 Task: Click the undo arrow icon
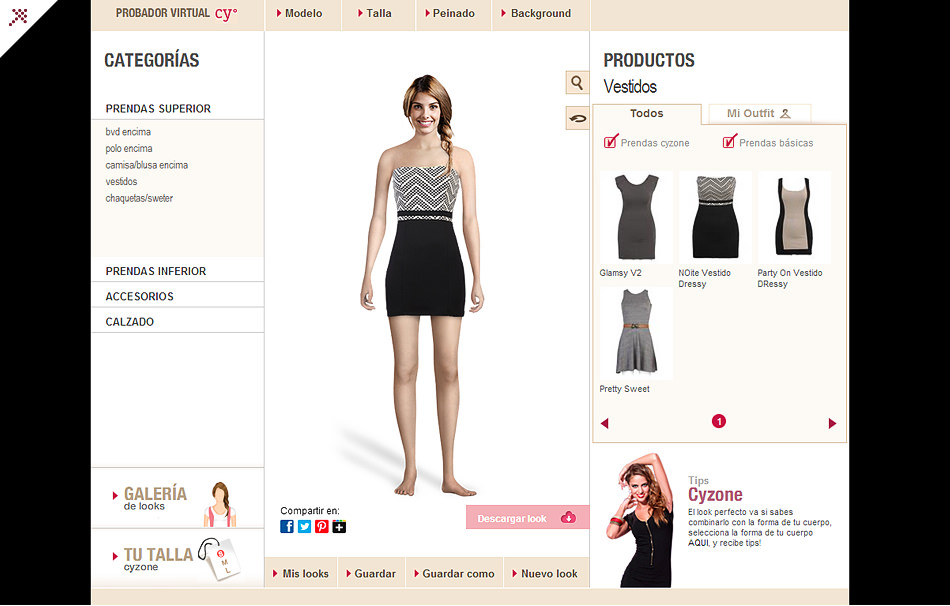[x=577, y=119]
